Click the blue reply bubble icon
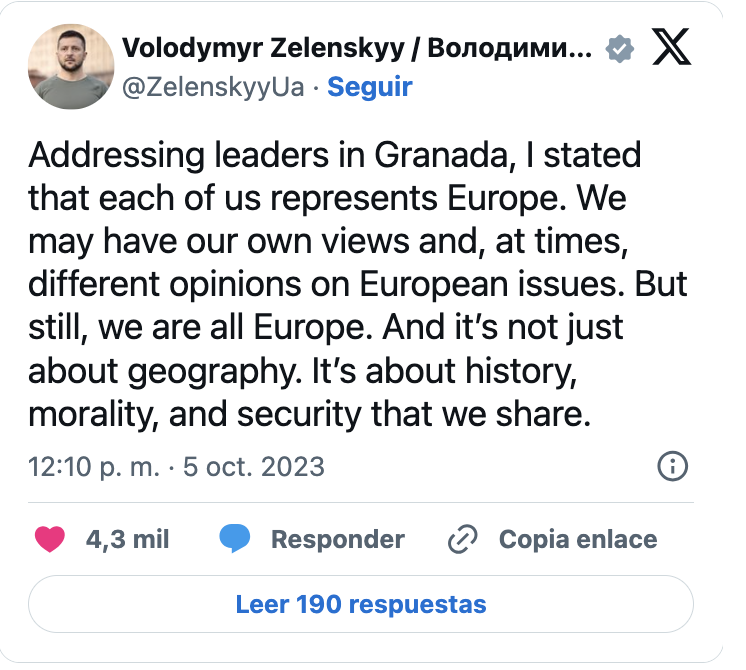The width and height of the screenshot is (746, 670). (x=235, y=539)
